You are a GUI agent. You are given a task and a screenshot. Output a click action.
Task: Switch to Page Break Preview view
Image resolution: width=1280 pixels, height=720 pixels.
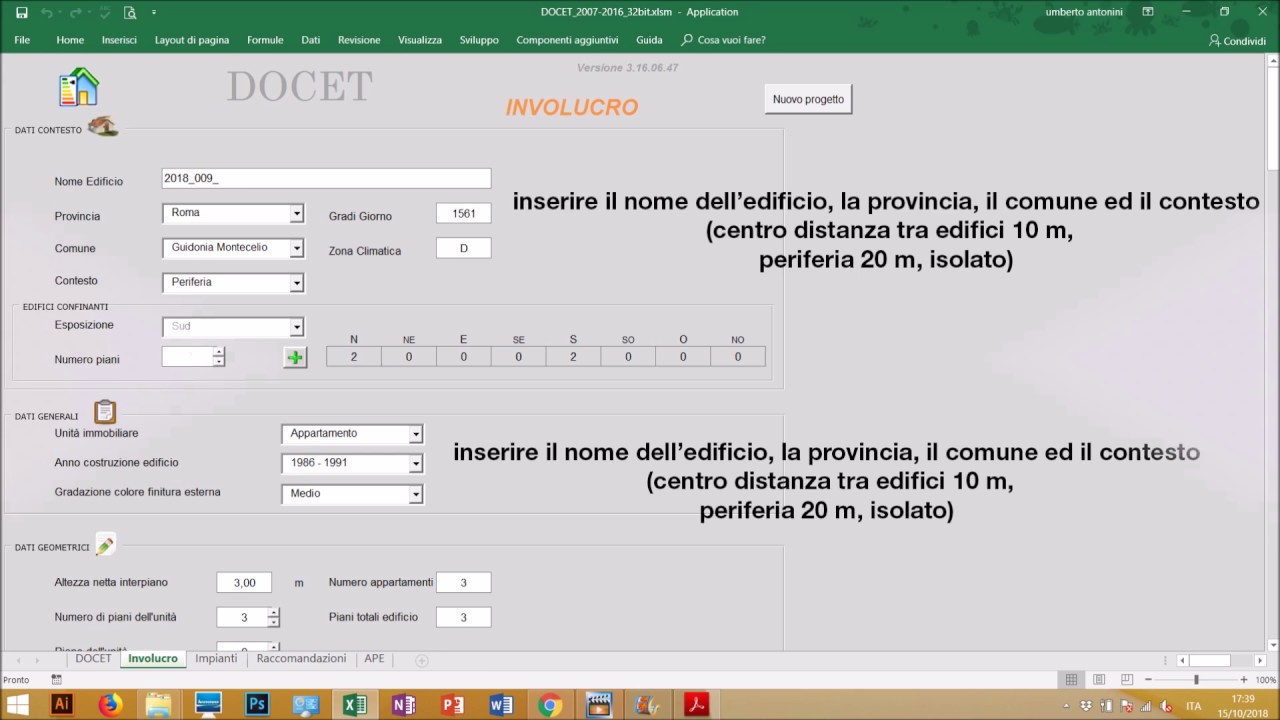[1127, 679]
